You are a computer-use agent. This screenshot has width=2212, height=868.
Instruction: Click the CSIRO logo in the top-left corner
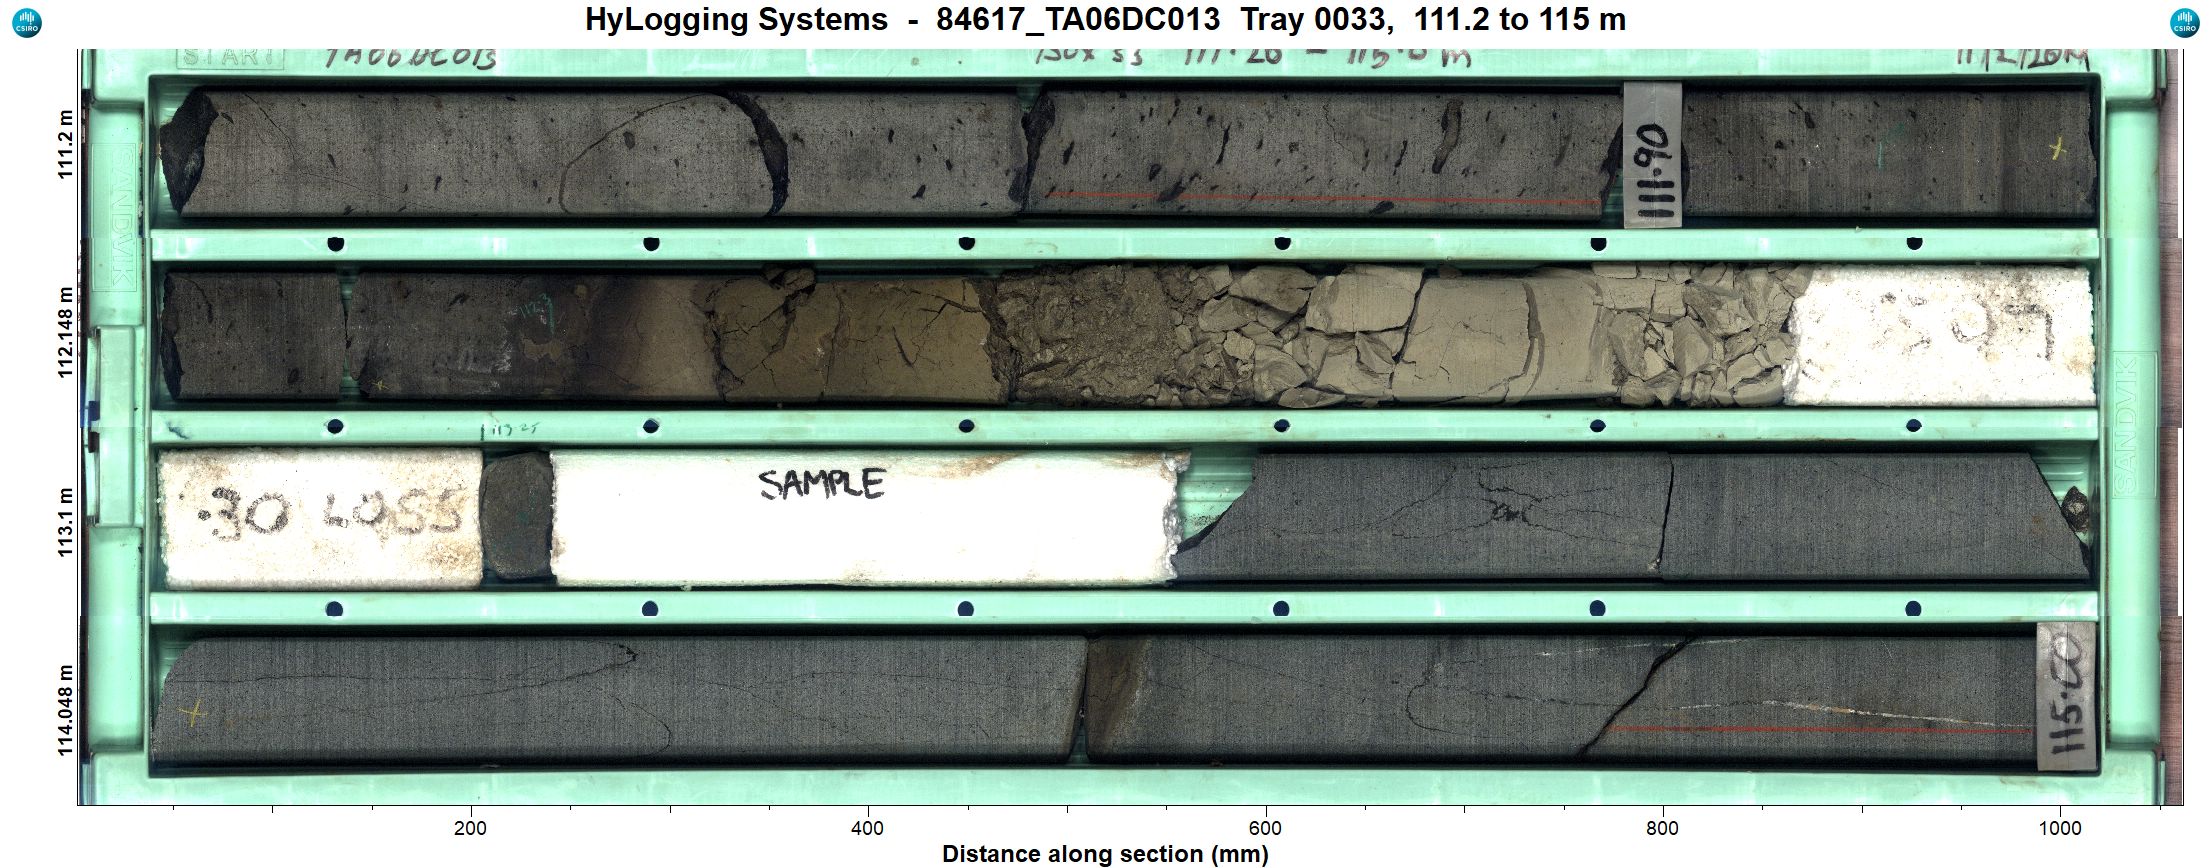(x=27, y=22)
